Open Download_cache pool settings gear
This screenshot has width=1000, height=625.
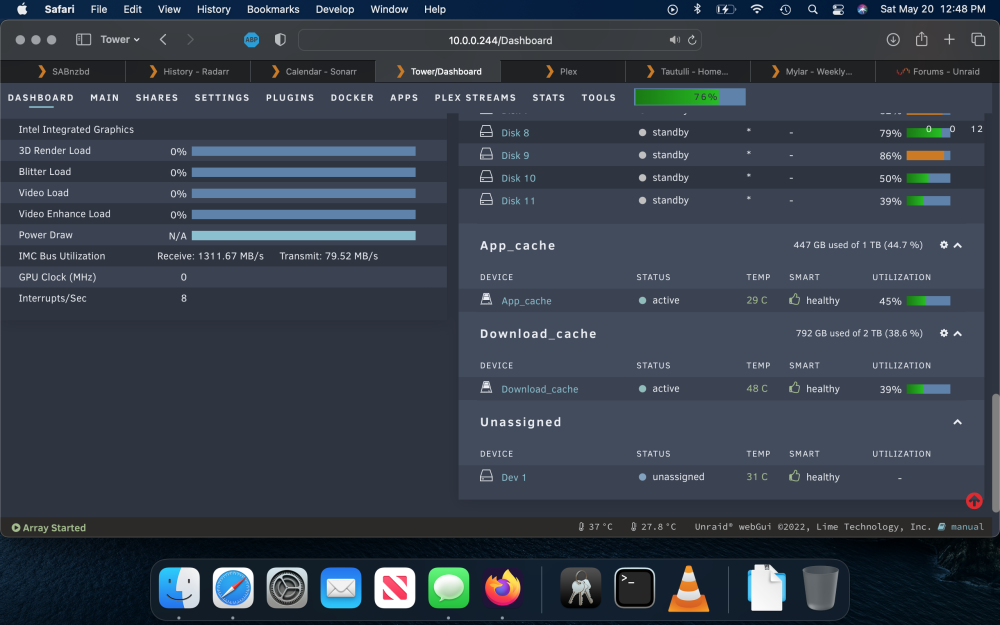coord(944,333)
